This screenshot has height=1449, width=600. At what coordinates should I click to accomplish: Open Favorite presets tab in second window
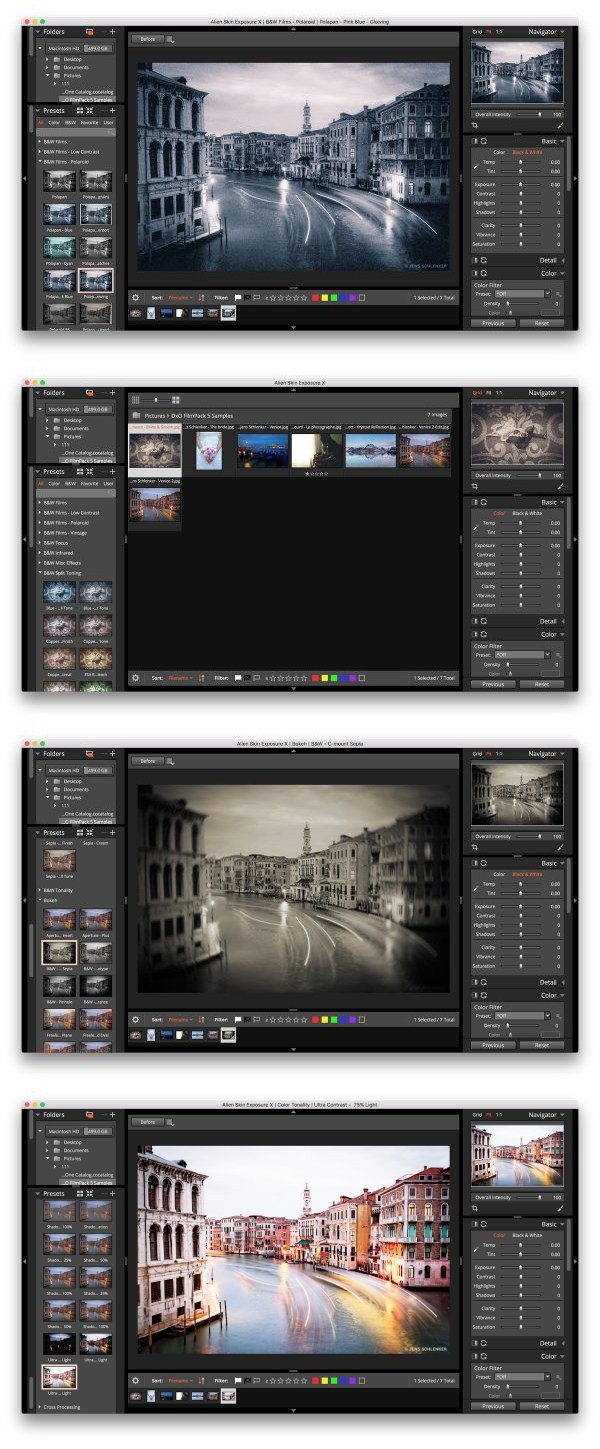click(89, 483)
